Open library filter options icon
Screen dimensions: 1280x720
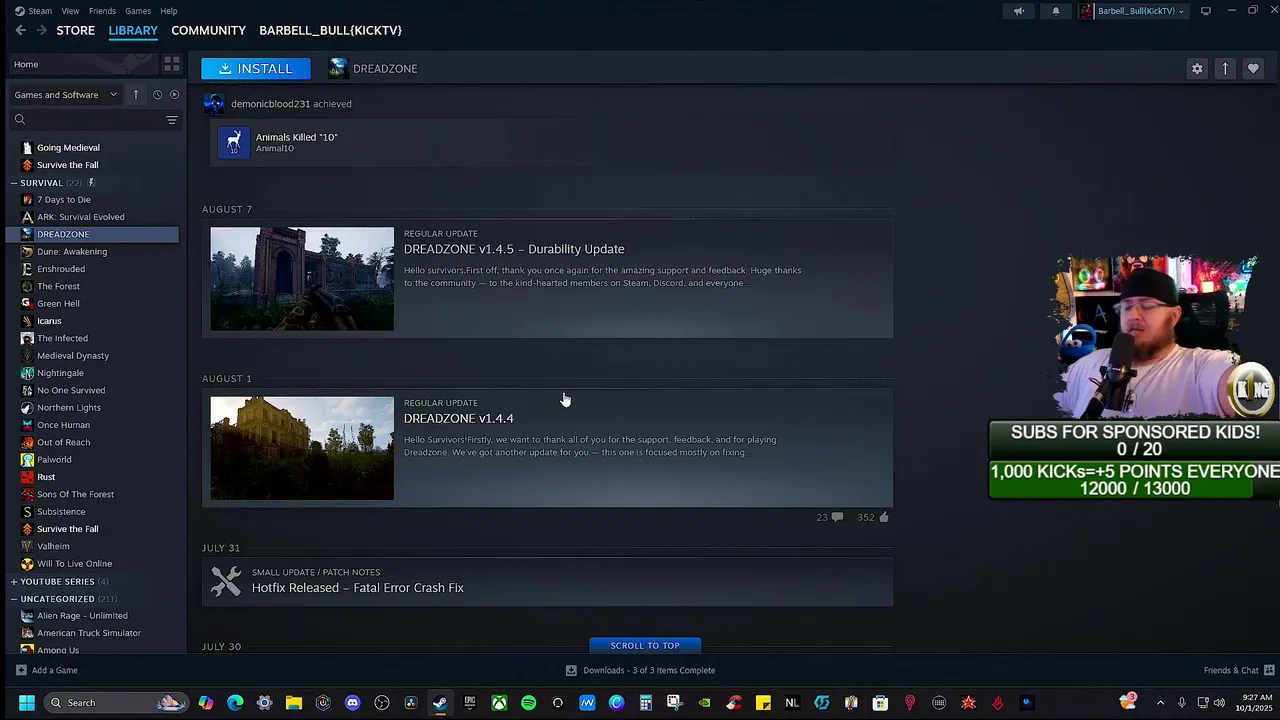click(x=172, y=120)
